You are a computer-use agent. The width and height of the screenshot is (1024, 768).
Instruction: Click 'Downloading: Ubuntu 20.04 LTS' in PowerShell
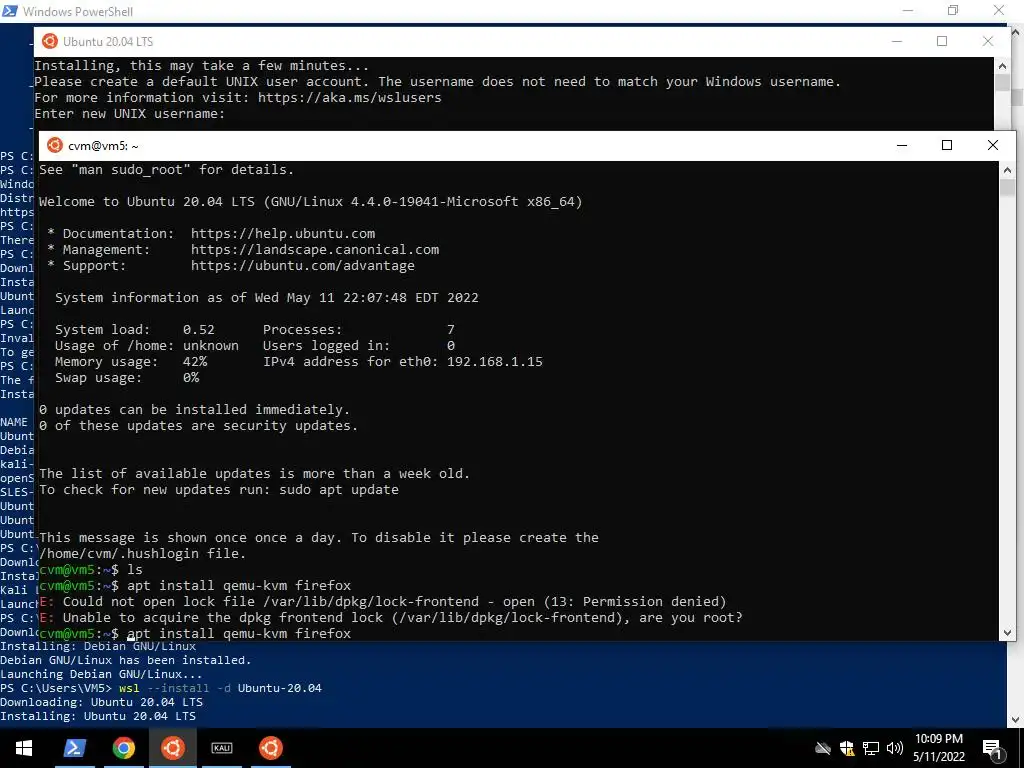point(101,702)
